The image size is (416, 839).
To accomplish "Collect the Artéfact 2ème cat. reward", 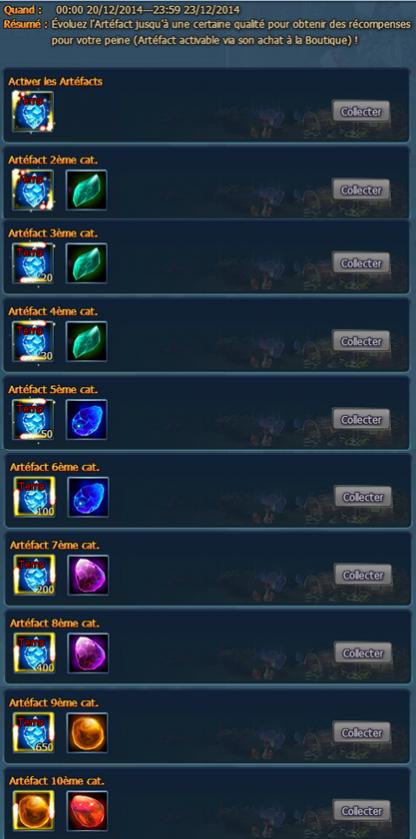I will (361, 190).
